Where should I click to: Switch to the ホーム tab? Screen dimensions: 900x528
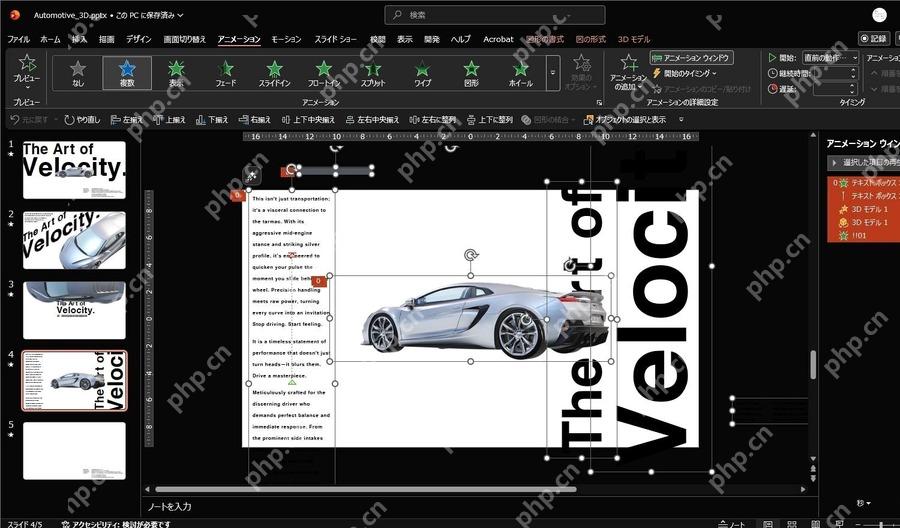click(51, 39)
